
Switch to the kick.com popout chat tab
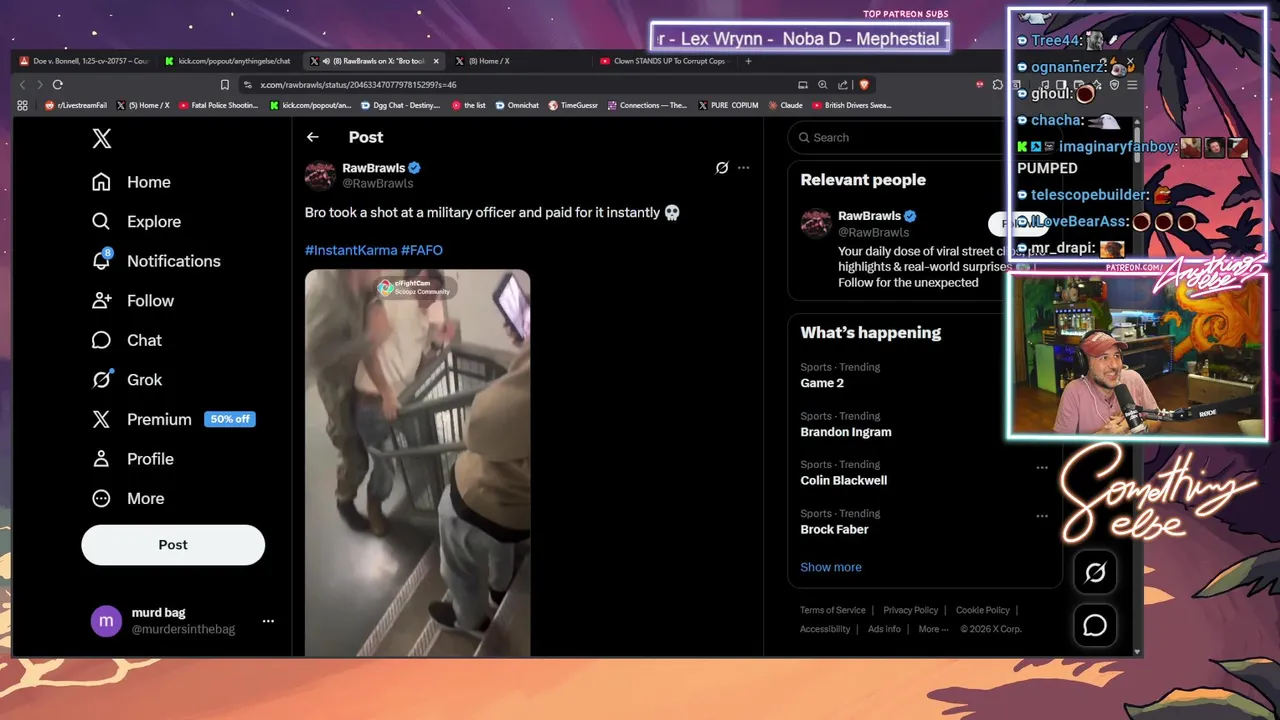pyautogui.click(x=229, y=61)
